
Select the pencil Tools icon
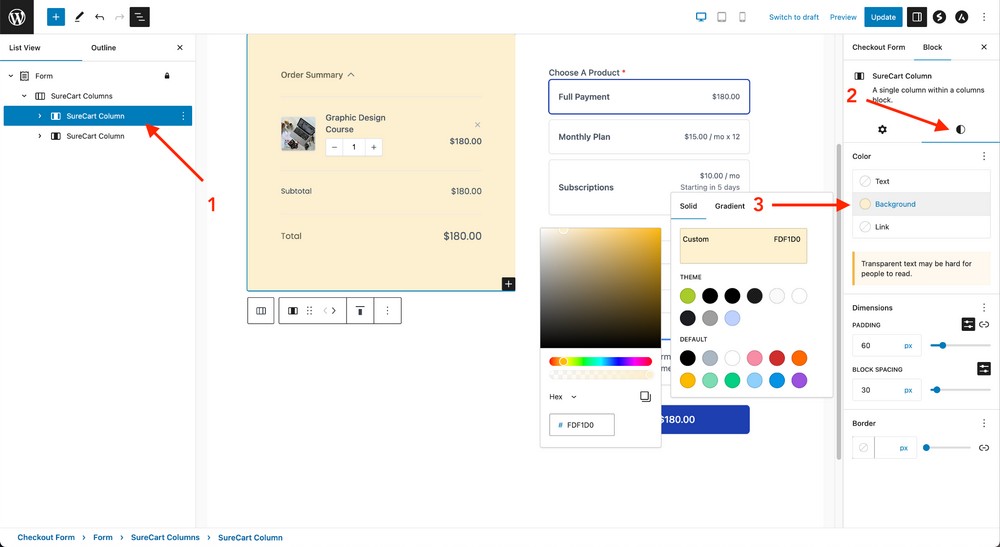[x=79, y=17]
